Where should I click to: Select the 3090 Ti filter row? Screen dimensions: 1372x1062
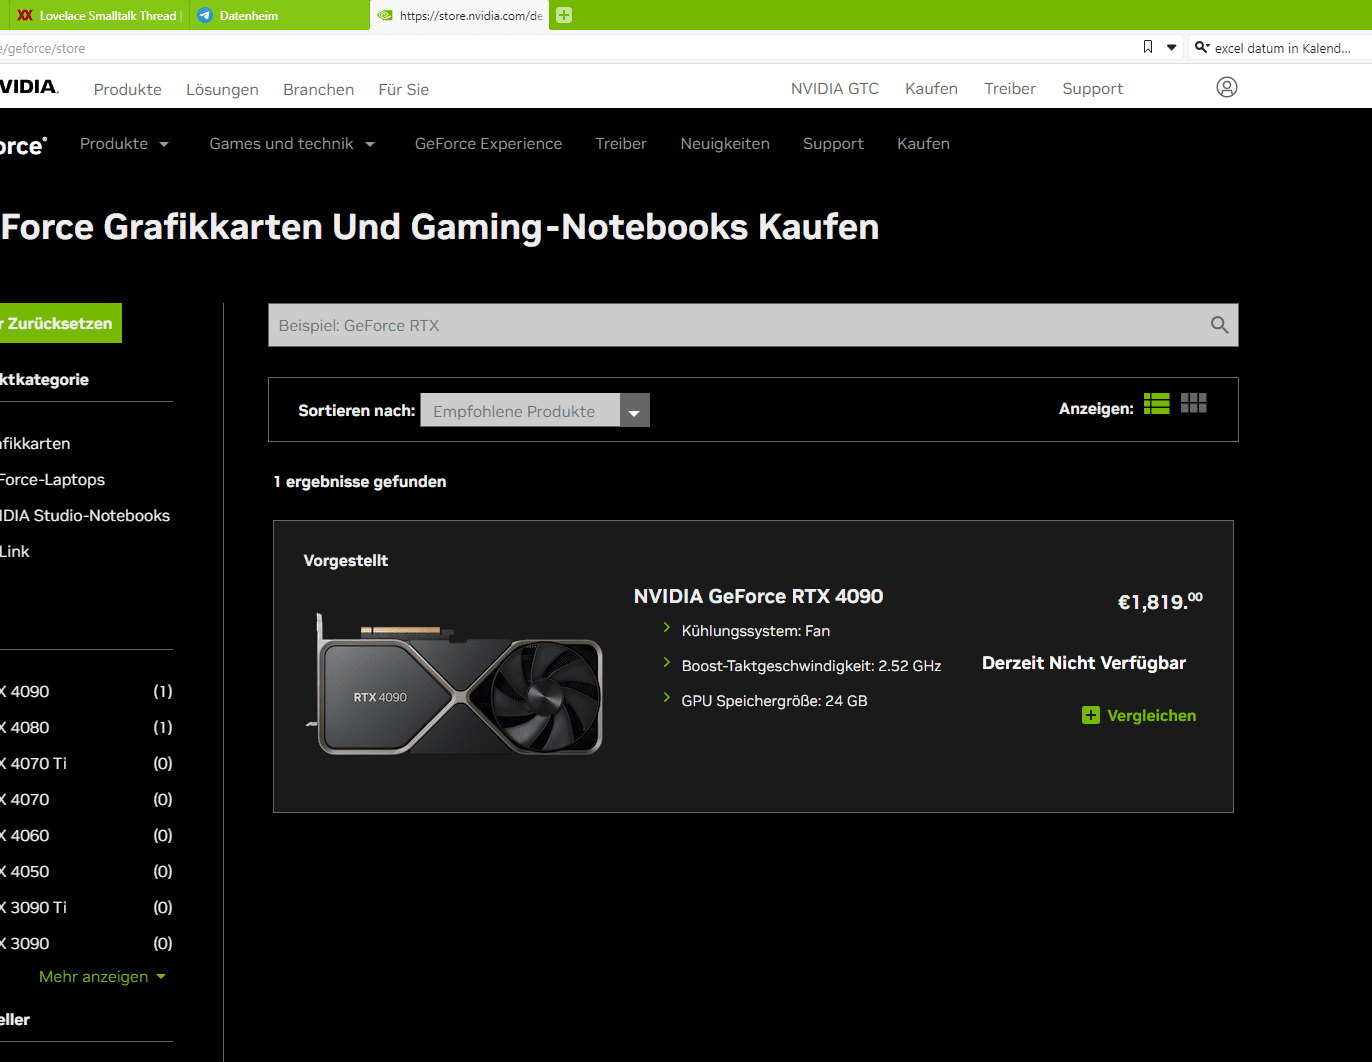coord(86,907)
